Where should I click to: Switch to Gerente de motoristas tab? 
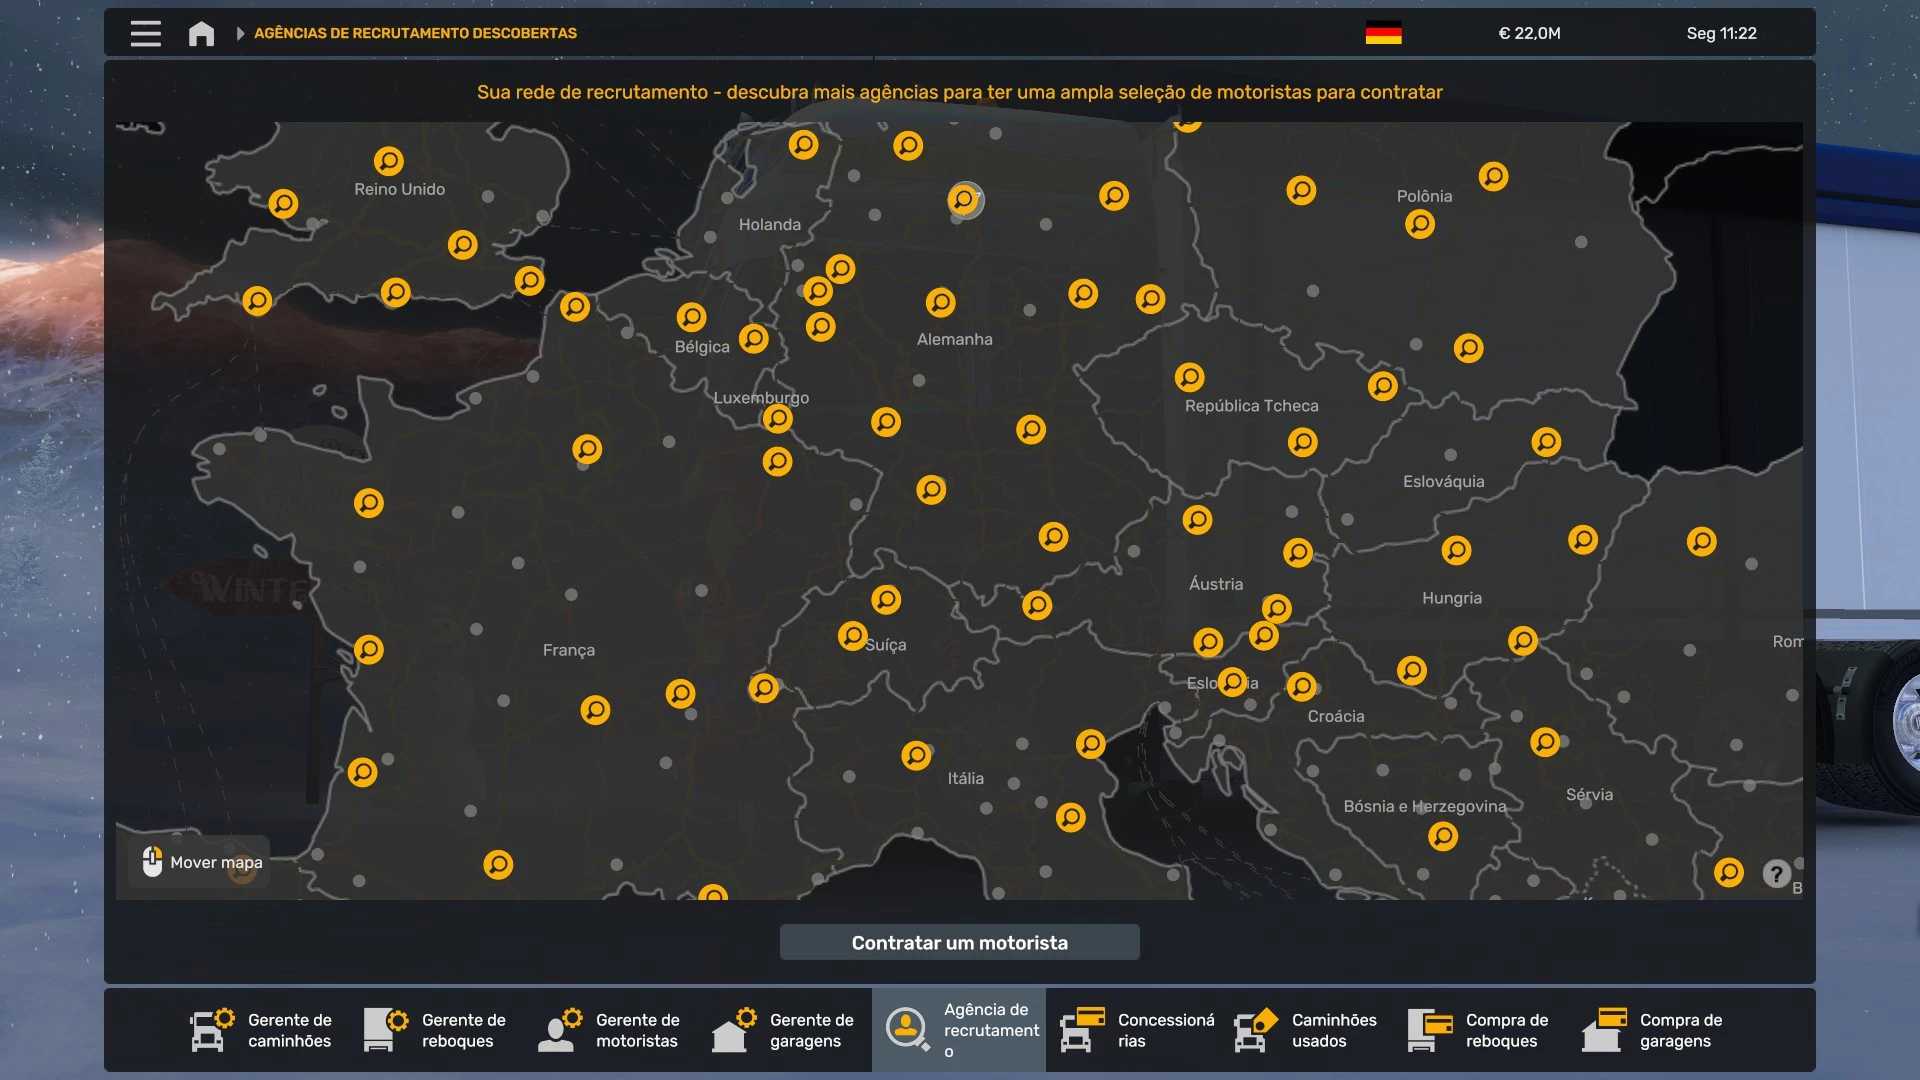point(610,1030)
